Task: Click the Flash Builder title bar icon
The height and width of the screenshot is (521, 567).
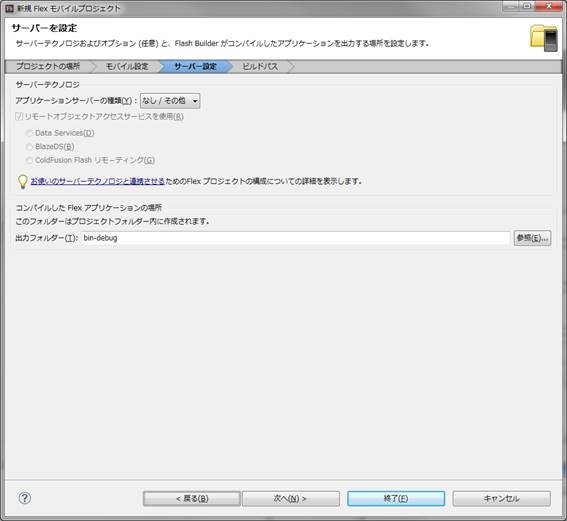Action: pos(10,8)
